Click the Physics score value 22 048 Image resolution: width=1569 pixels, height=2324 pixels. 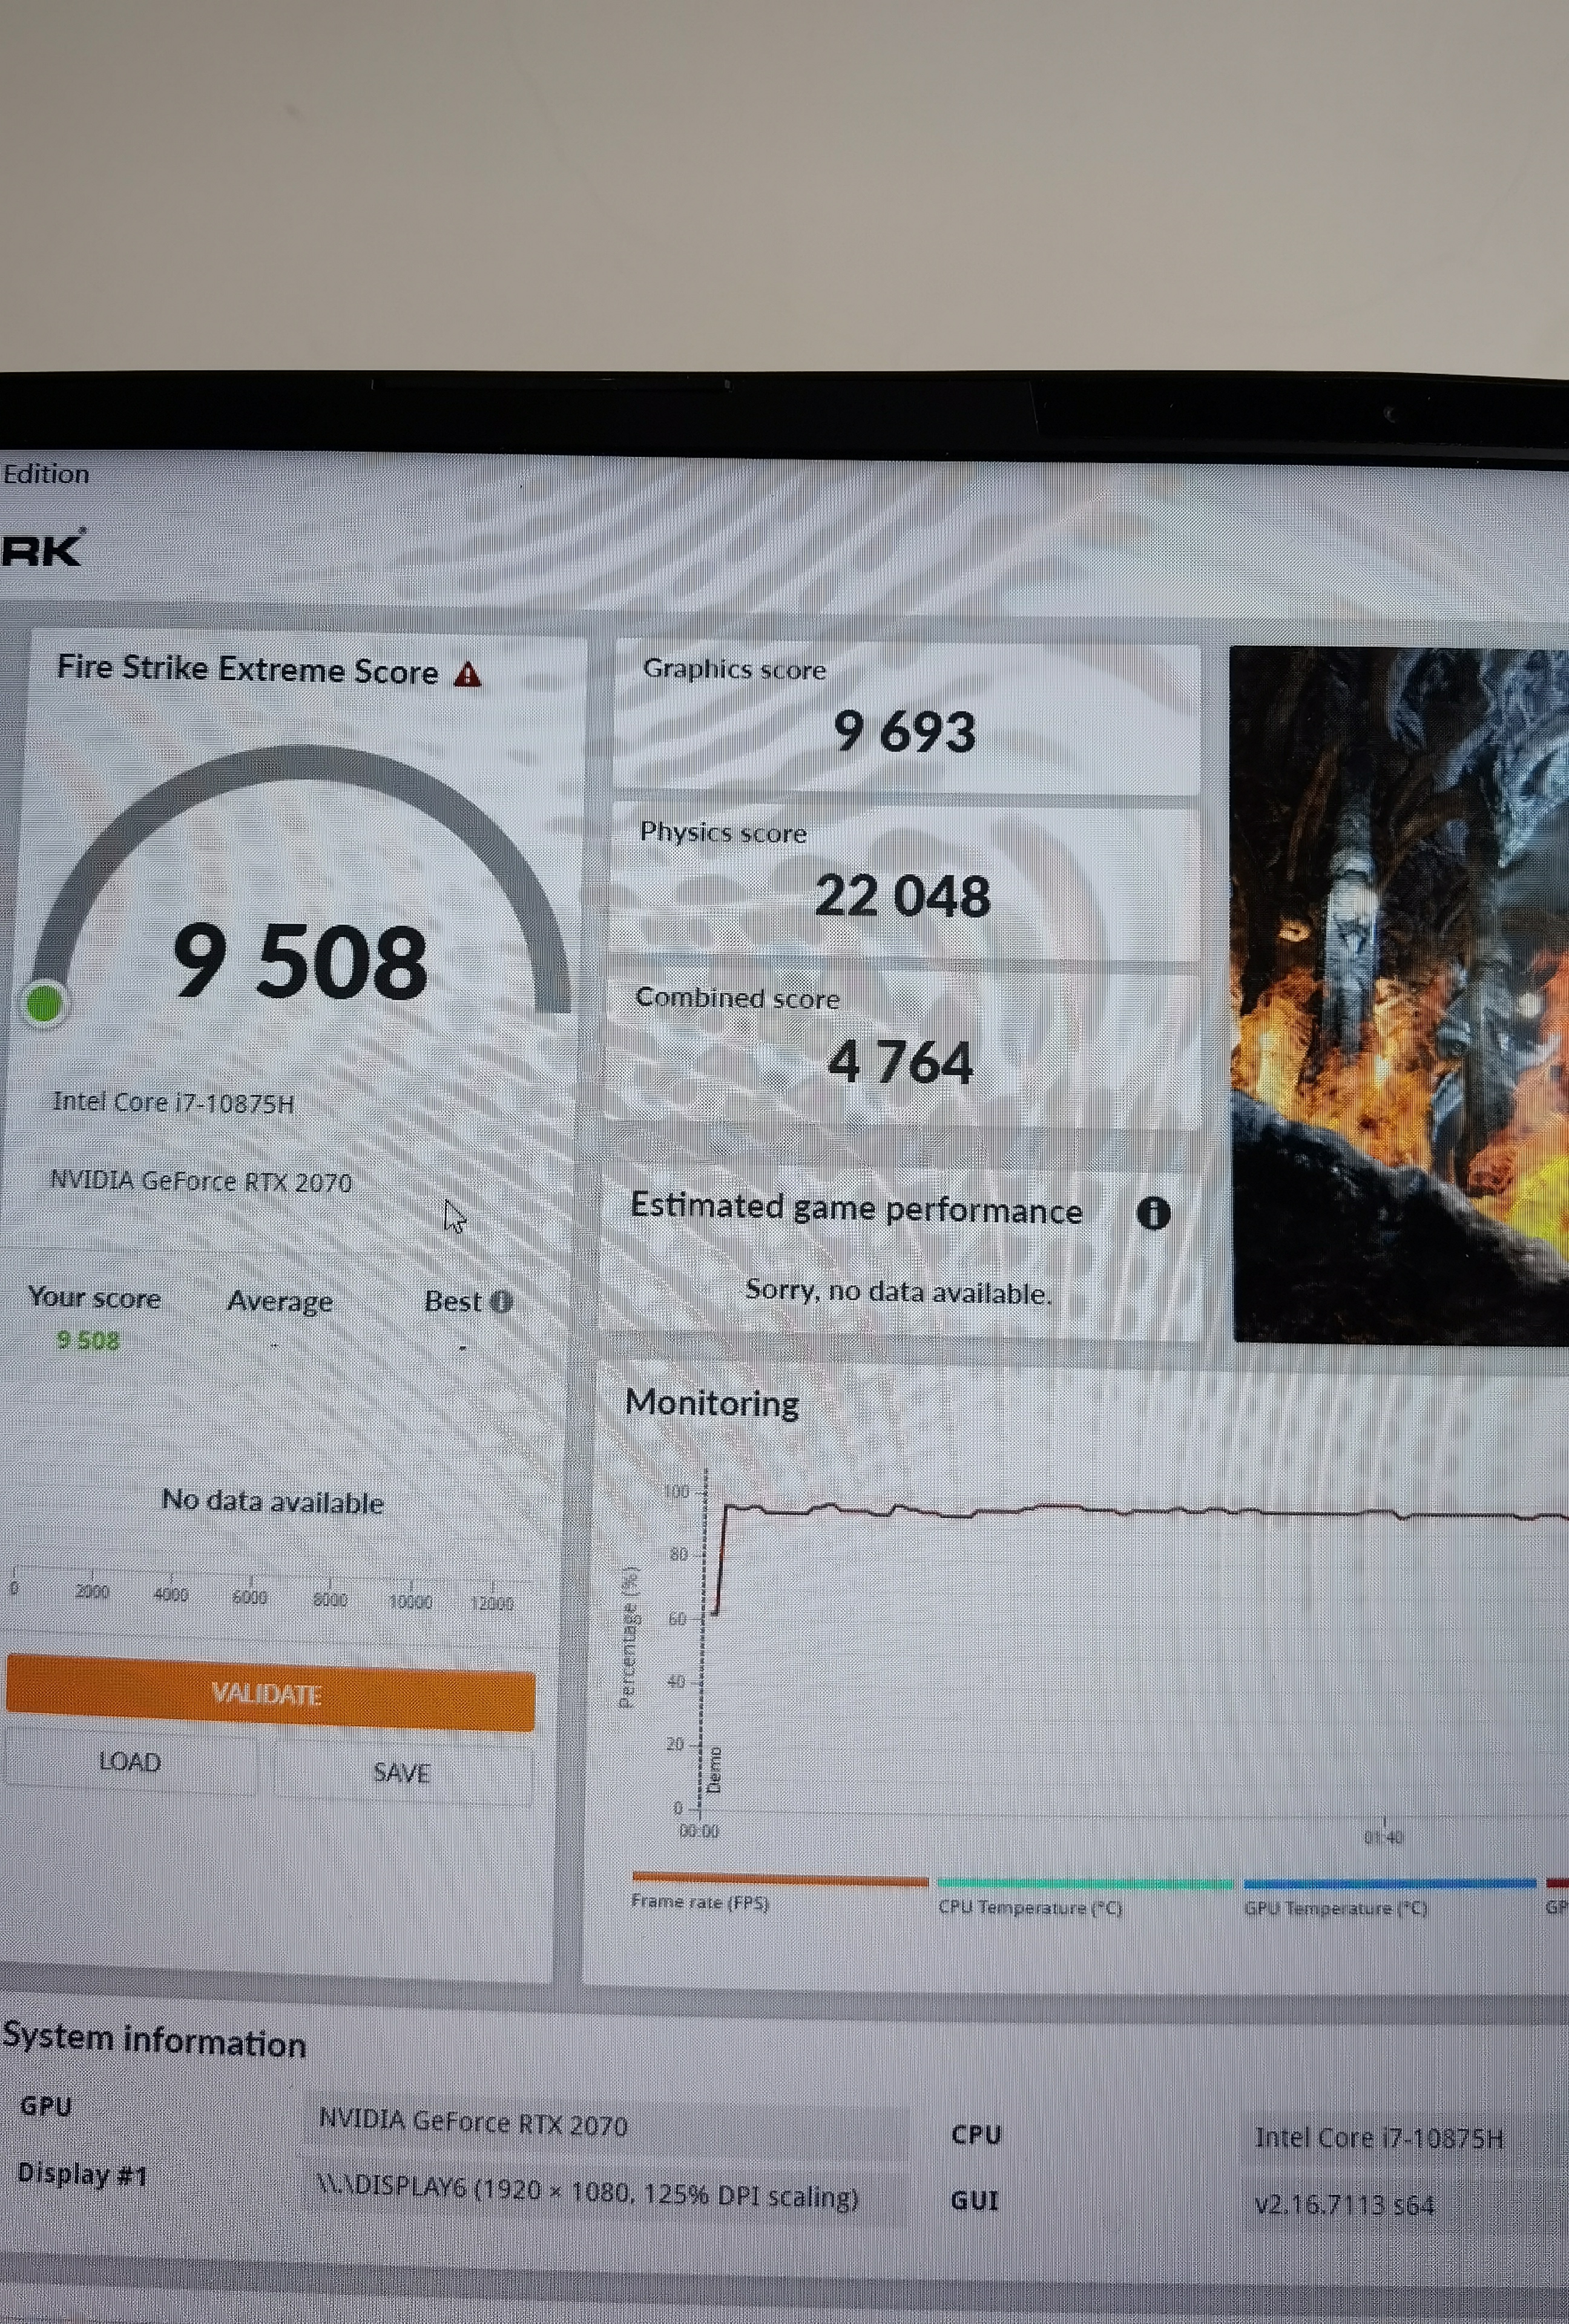[x=902, y=895]
